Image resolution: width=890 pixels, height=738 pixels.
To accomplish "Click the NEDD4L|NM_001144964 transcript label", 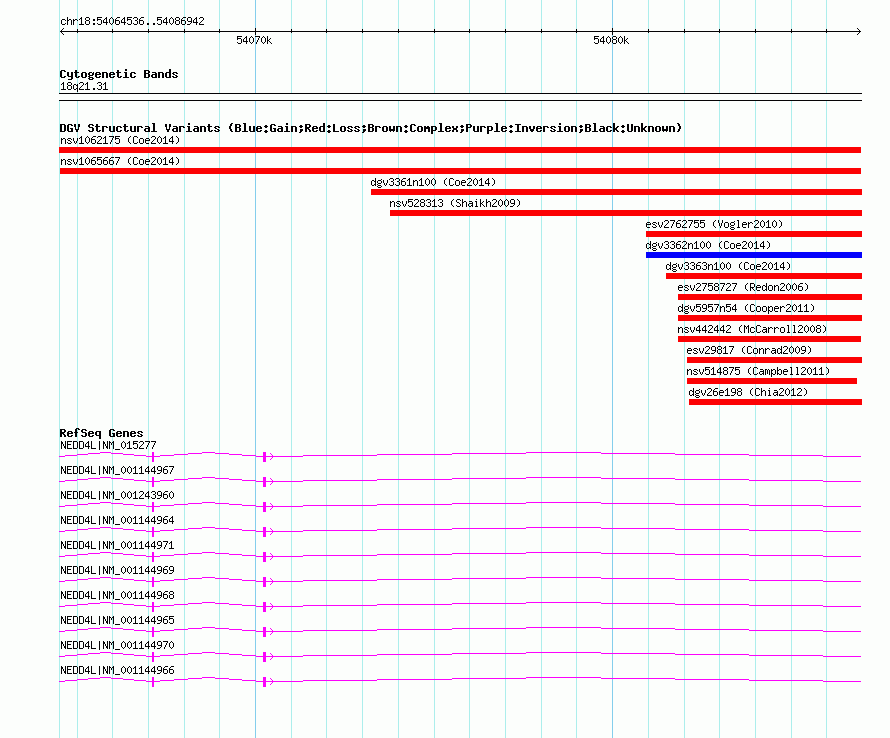I will coord(117,521).
